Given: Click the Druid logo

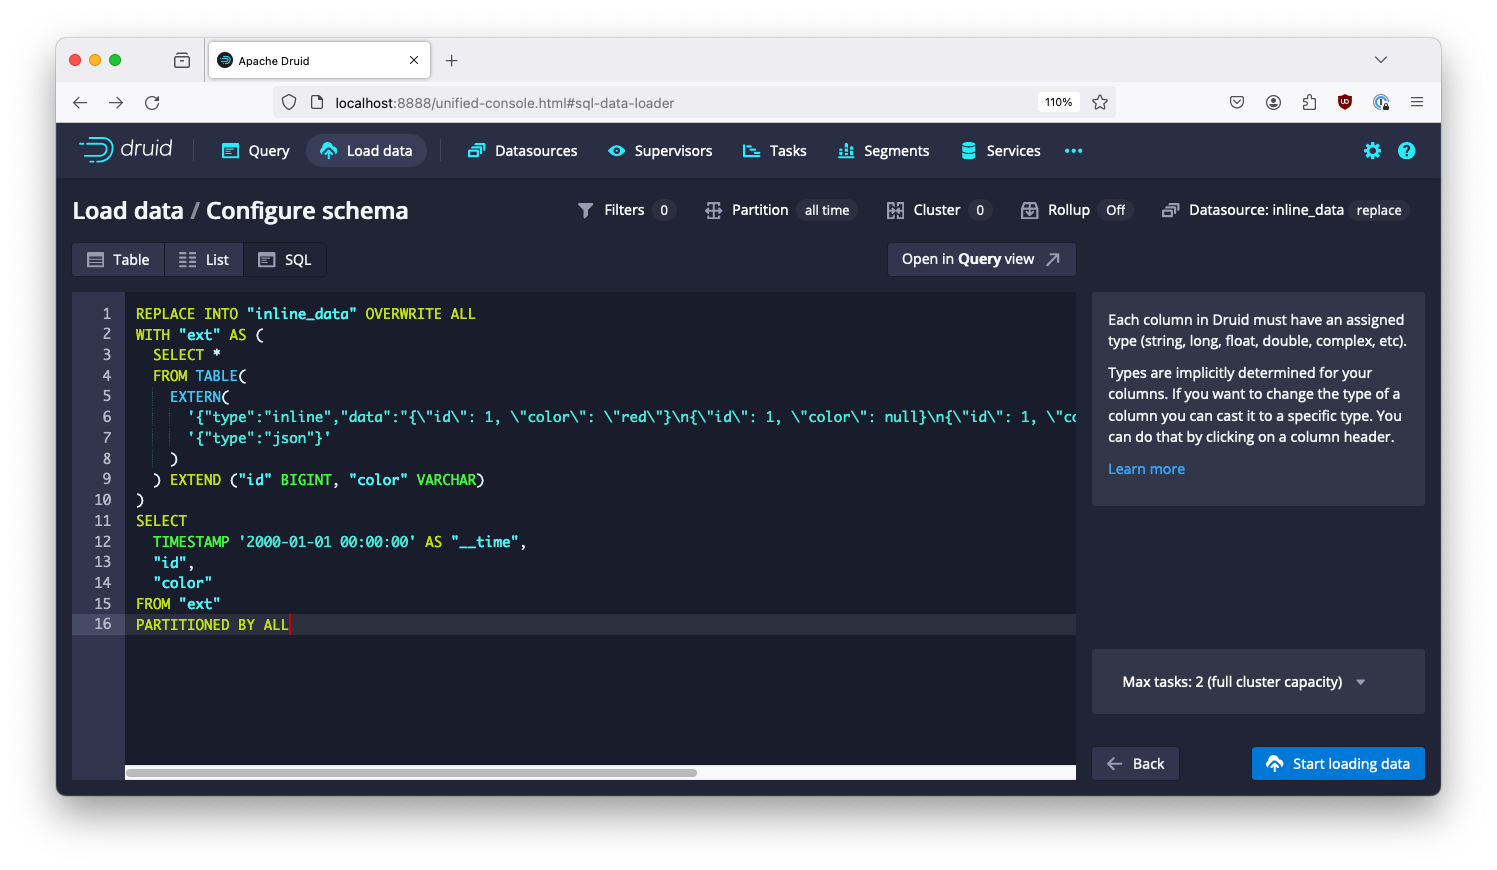Looking at the screenshot, I should pyautogui.click(x=126, y=150).
